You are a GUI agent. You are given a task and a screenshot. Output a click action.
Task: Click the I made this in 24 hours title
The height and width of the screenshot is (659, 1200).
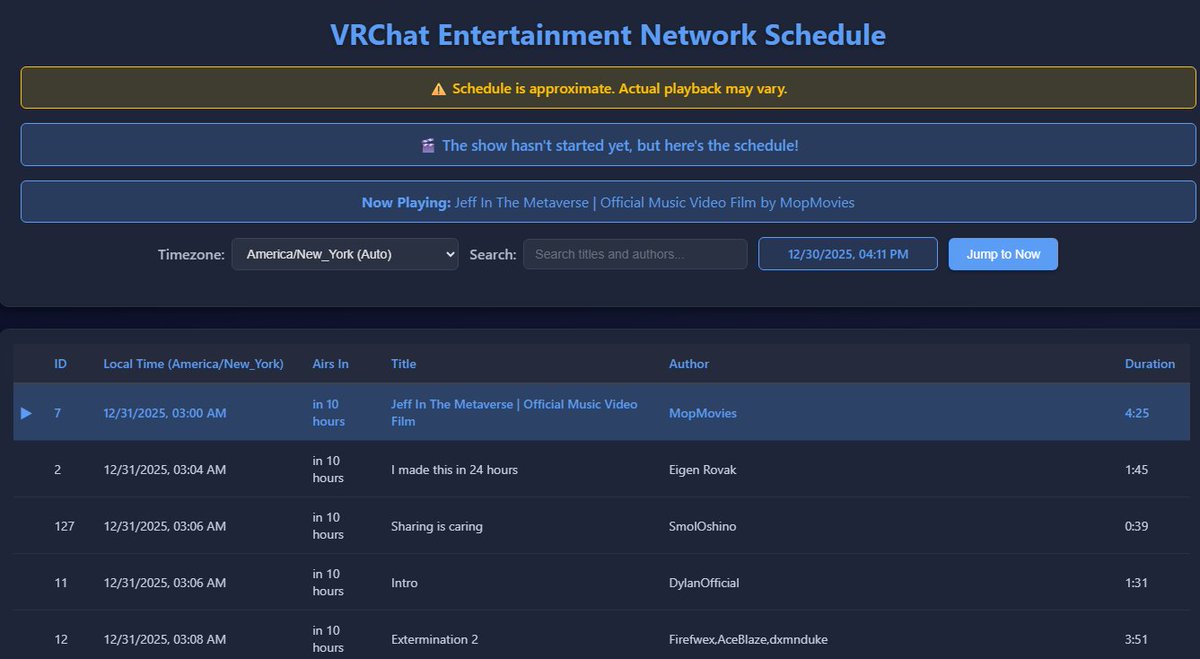click(x=454, y=470)
